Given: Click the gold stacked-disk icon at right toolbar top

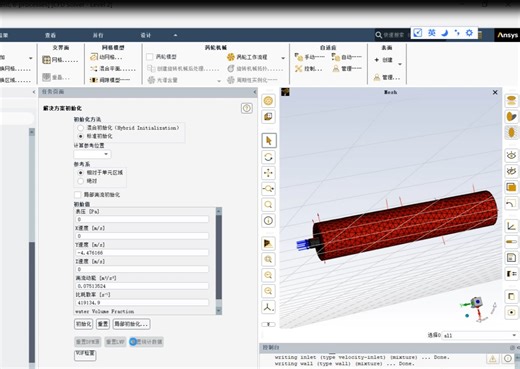Looking at the screenshot, I should coord(511,100).
